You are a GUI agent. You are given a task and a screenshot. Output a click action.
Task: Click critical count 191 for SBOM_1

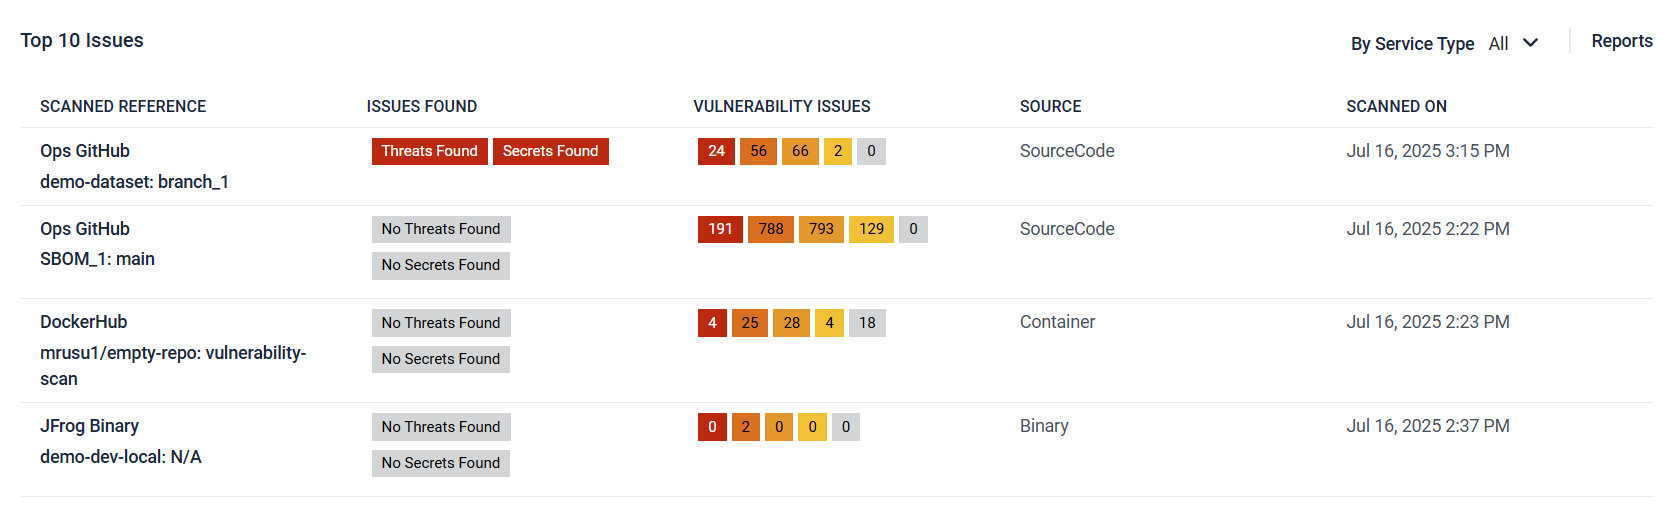coord(720,229)
